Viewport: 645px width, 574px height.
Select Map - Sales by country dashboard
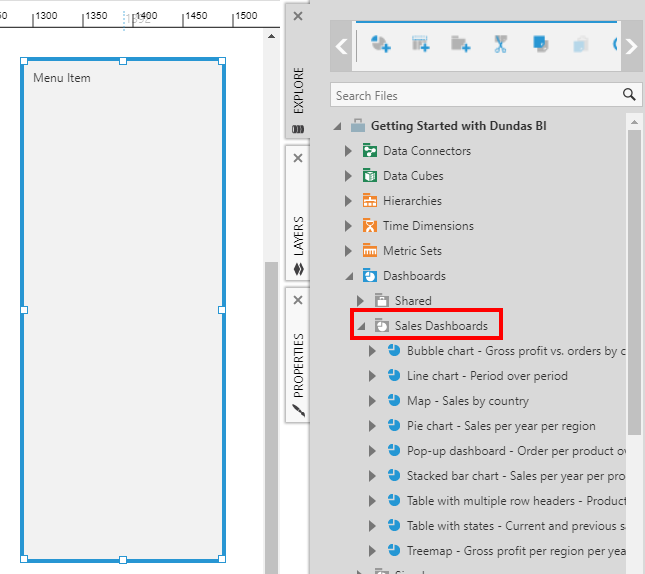coord(467,401)
